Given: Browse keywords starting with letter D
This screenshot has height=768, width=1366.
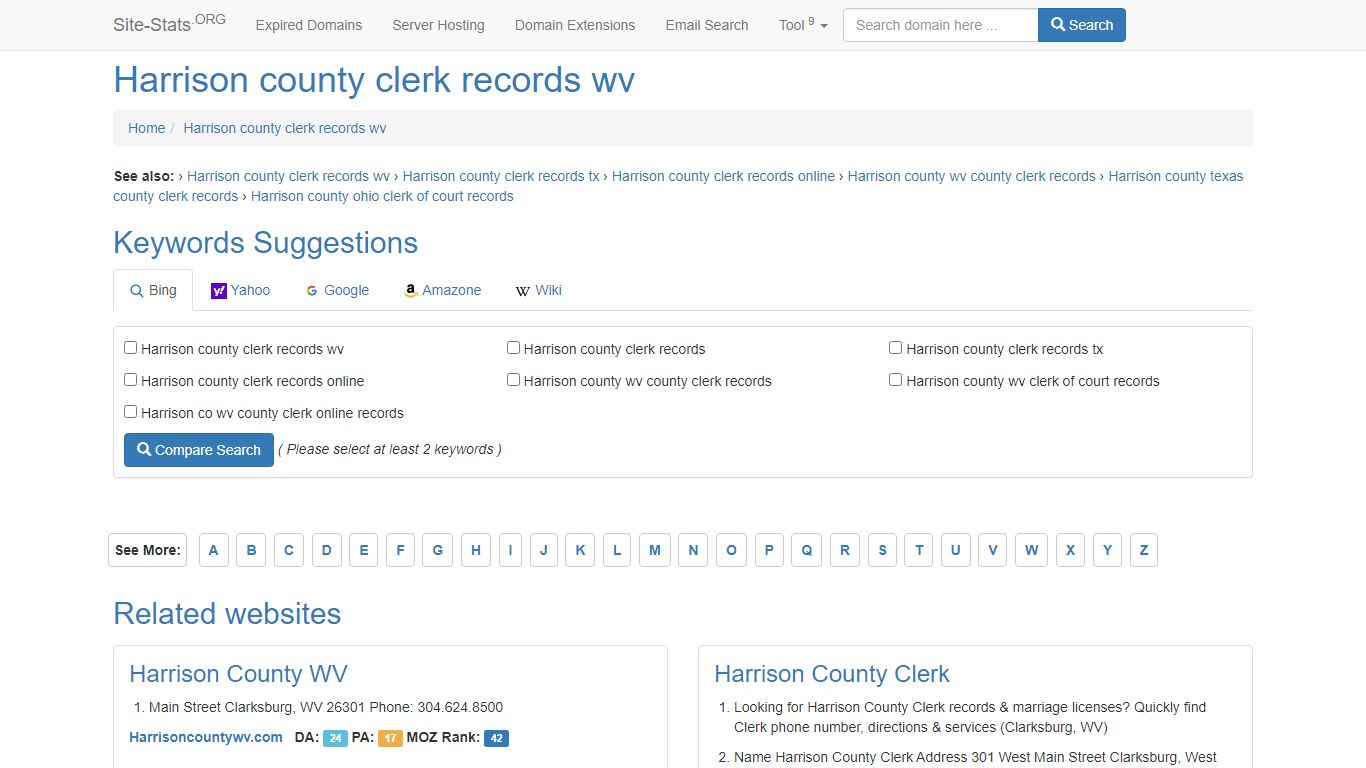Looking at the screenshot, I should tap(326, 550).
